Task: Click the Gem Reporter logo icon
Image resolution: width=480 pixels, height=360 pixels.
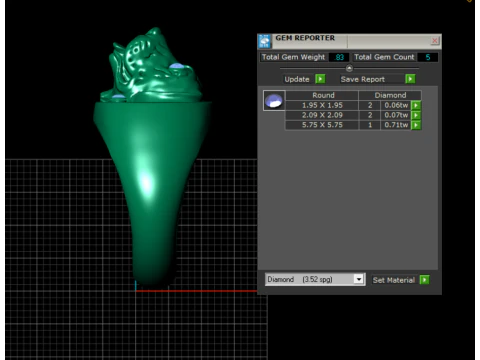Action: pos(265,41)
